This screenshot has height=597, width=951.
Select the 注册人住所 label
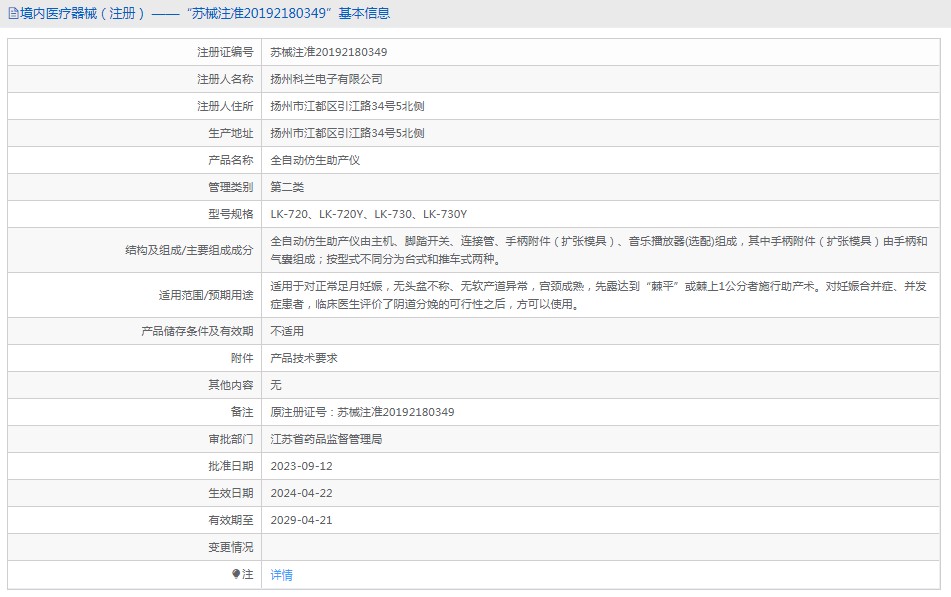point(225,106)
